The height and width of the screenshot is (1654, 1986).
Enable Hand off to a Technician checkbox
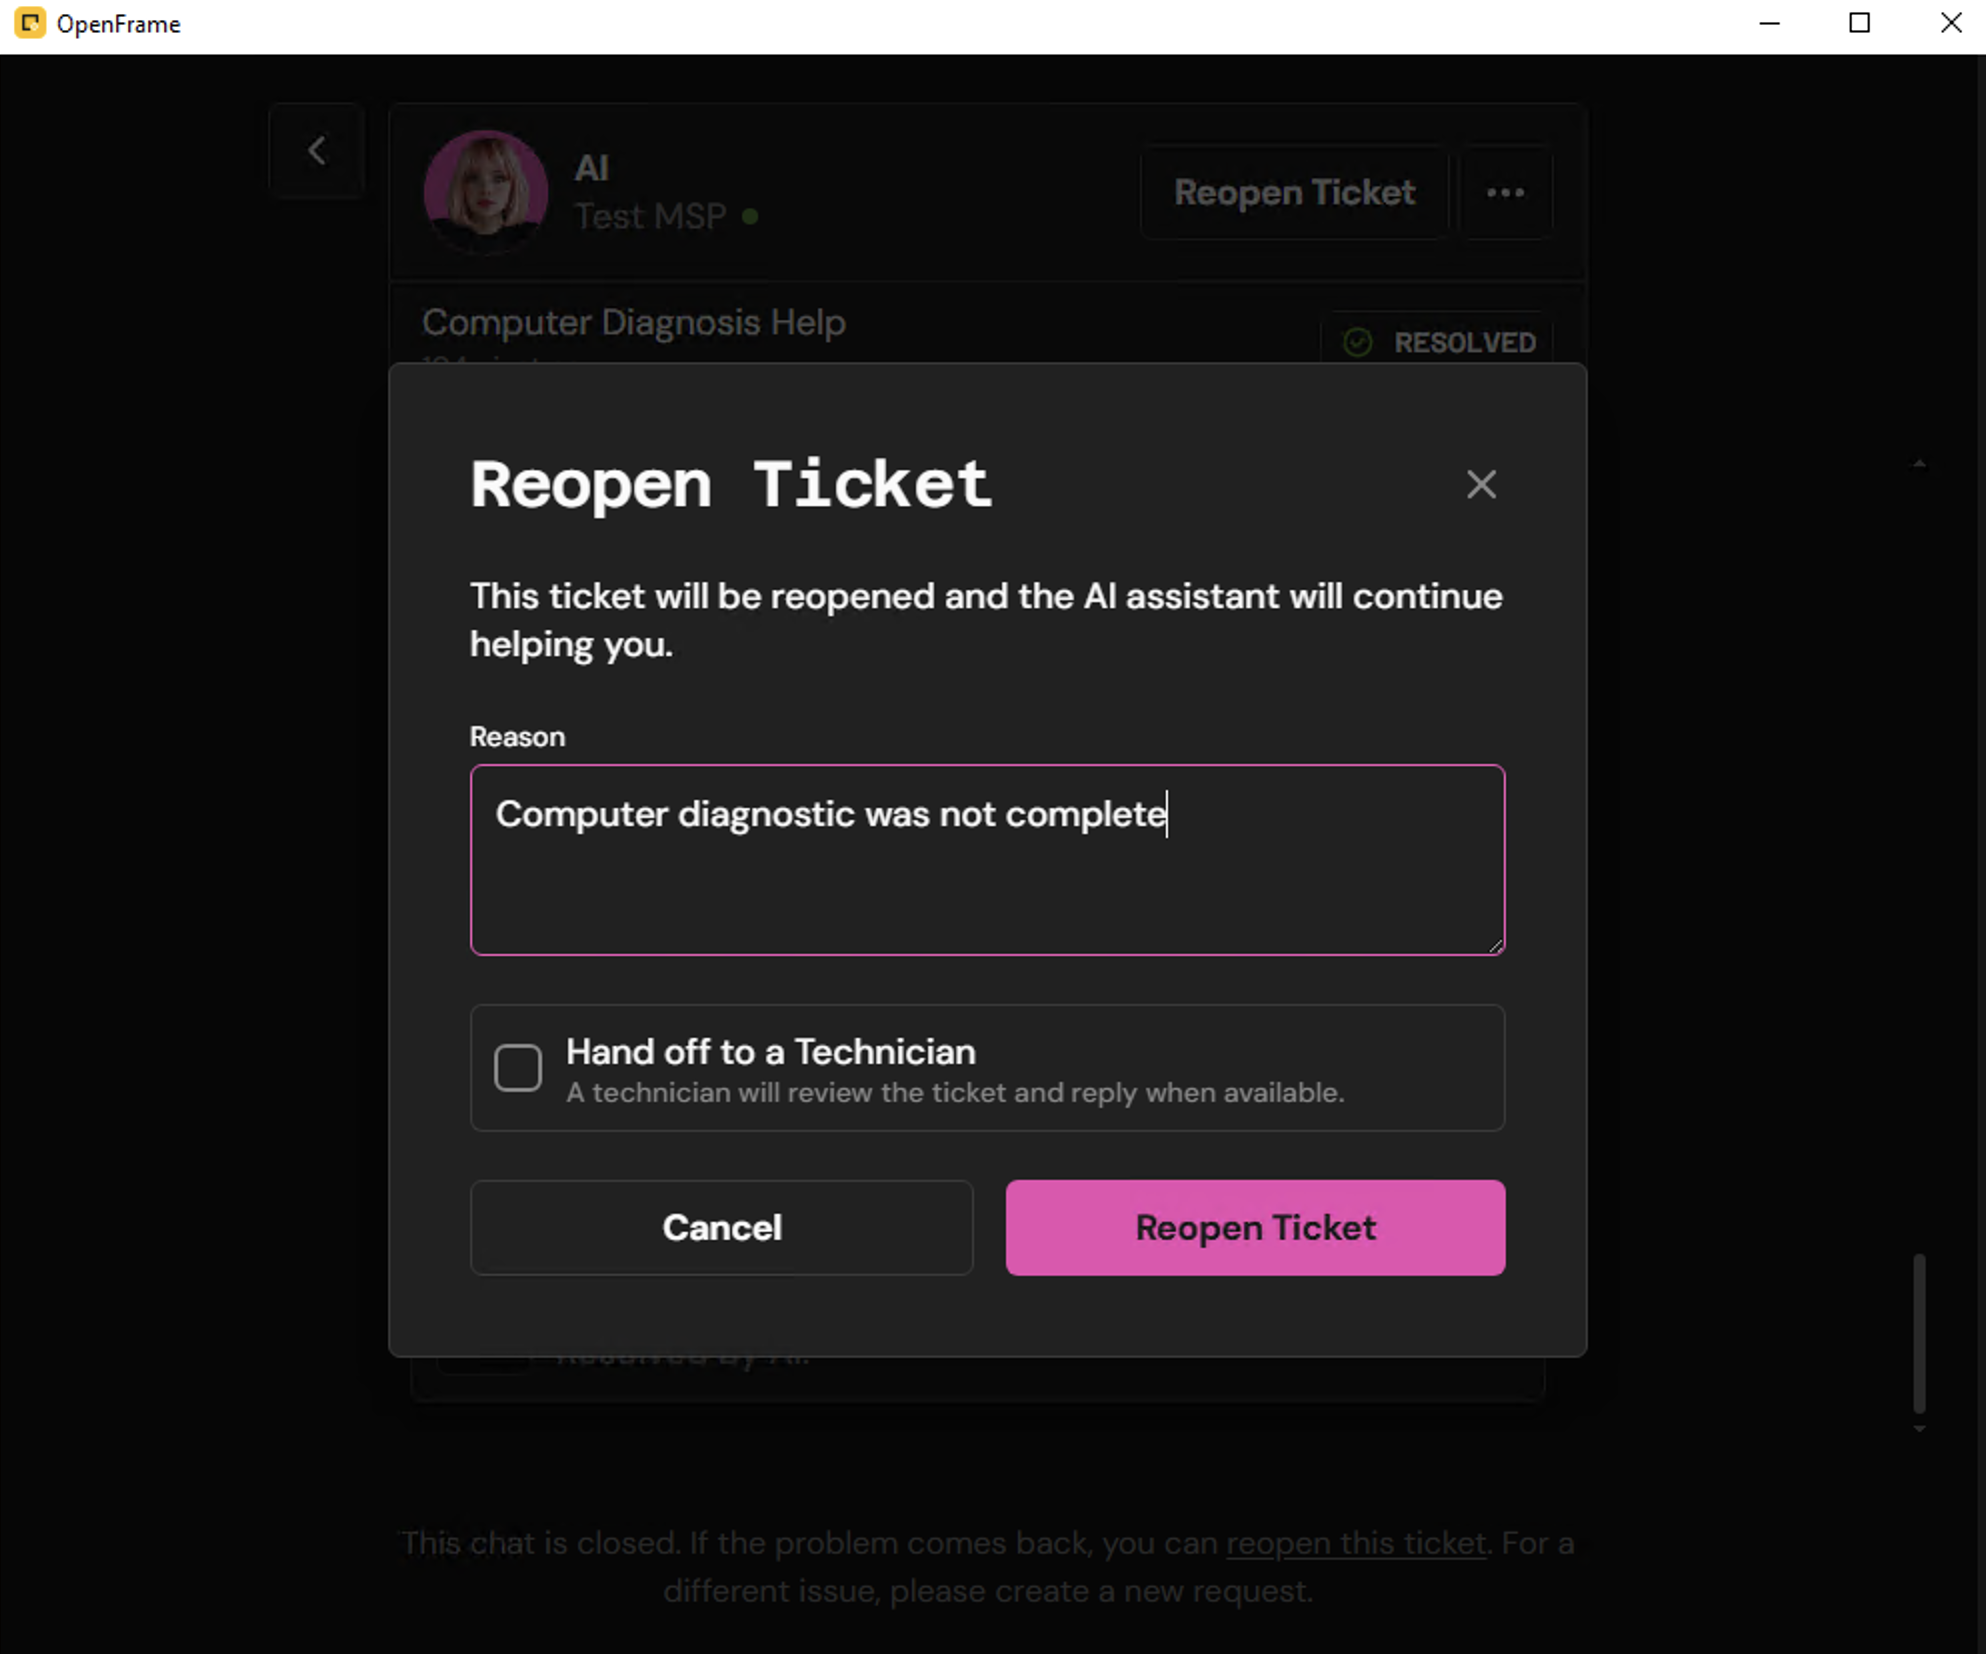click(x=518, y=1067)
